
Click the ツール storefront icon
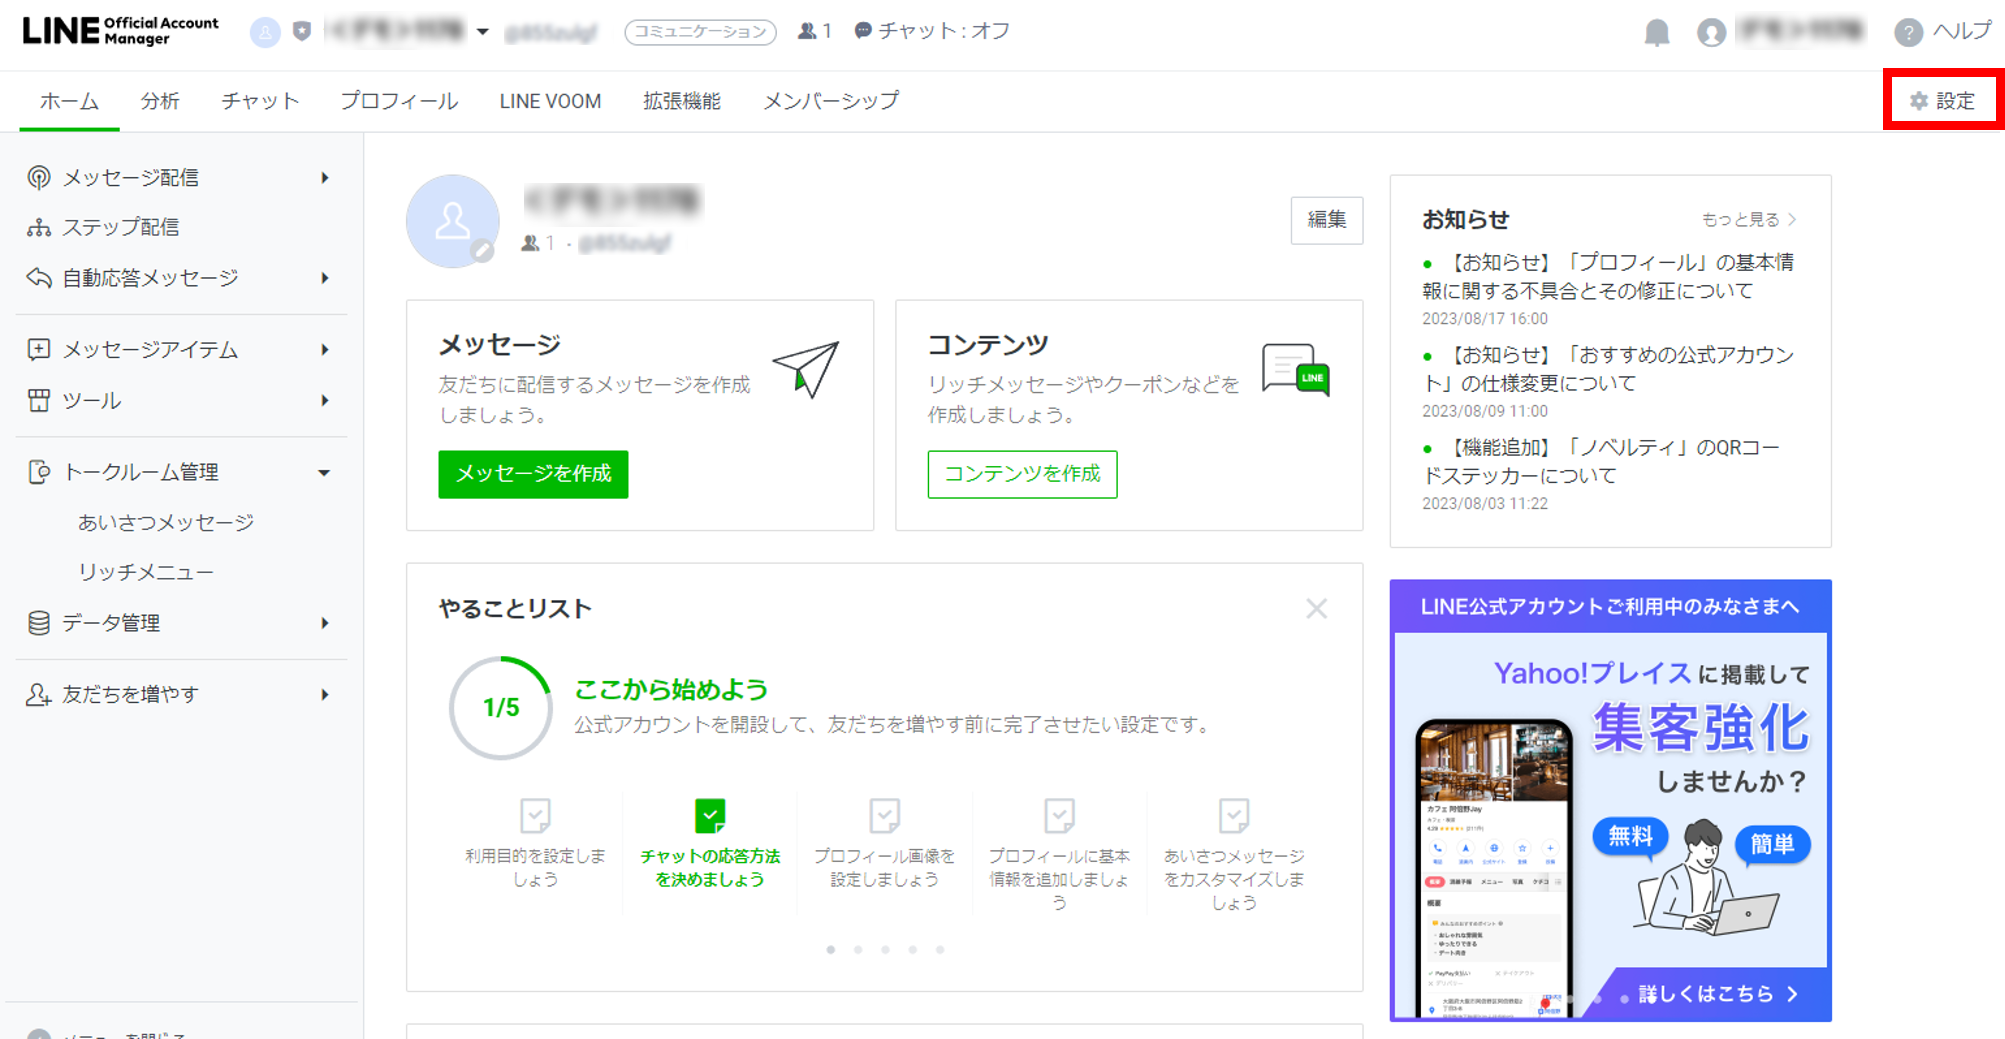[x=39, y=400]
